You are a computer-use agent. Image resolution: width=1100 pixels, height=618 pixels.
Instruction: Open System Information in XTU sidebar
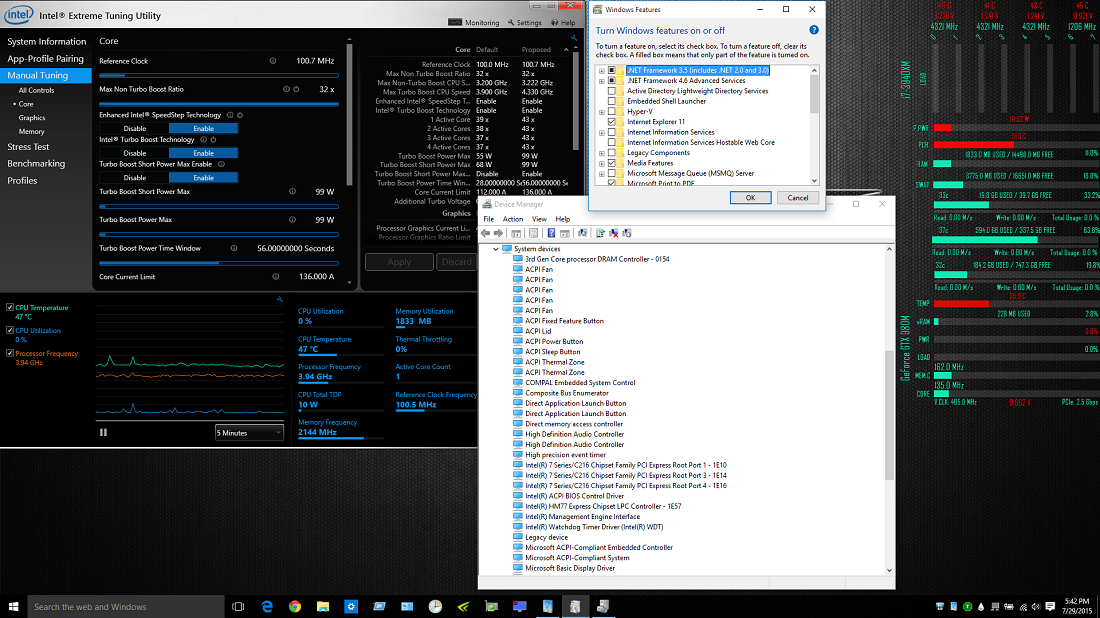click(x=46, y=41)
